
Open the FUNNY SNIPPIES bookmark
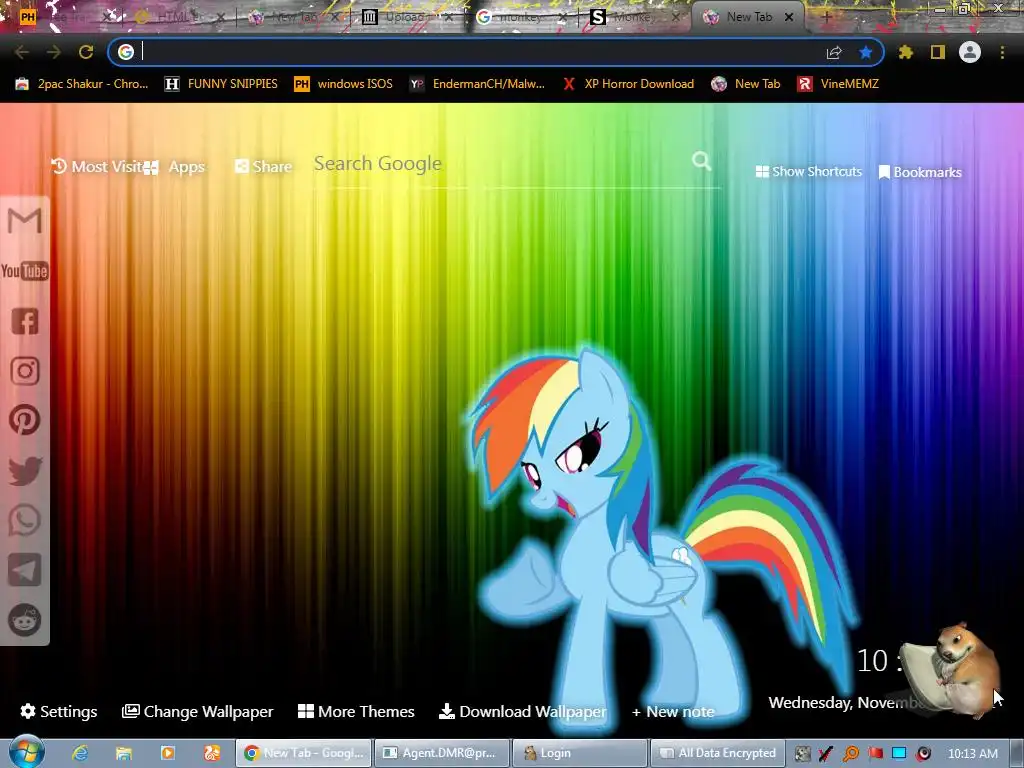221,84
